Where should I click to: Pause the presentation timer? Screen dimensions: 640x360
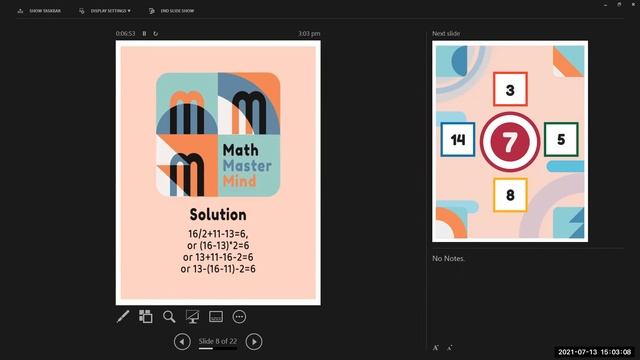[144, 33]
